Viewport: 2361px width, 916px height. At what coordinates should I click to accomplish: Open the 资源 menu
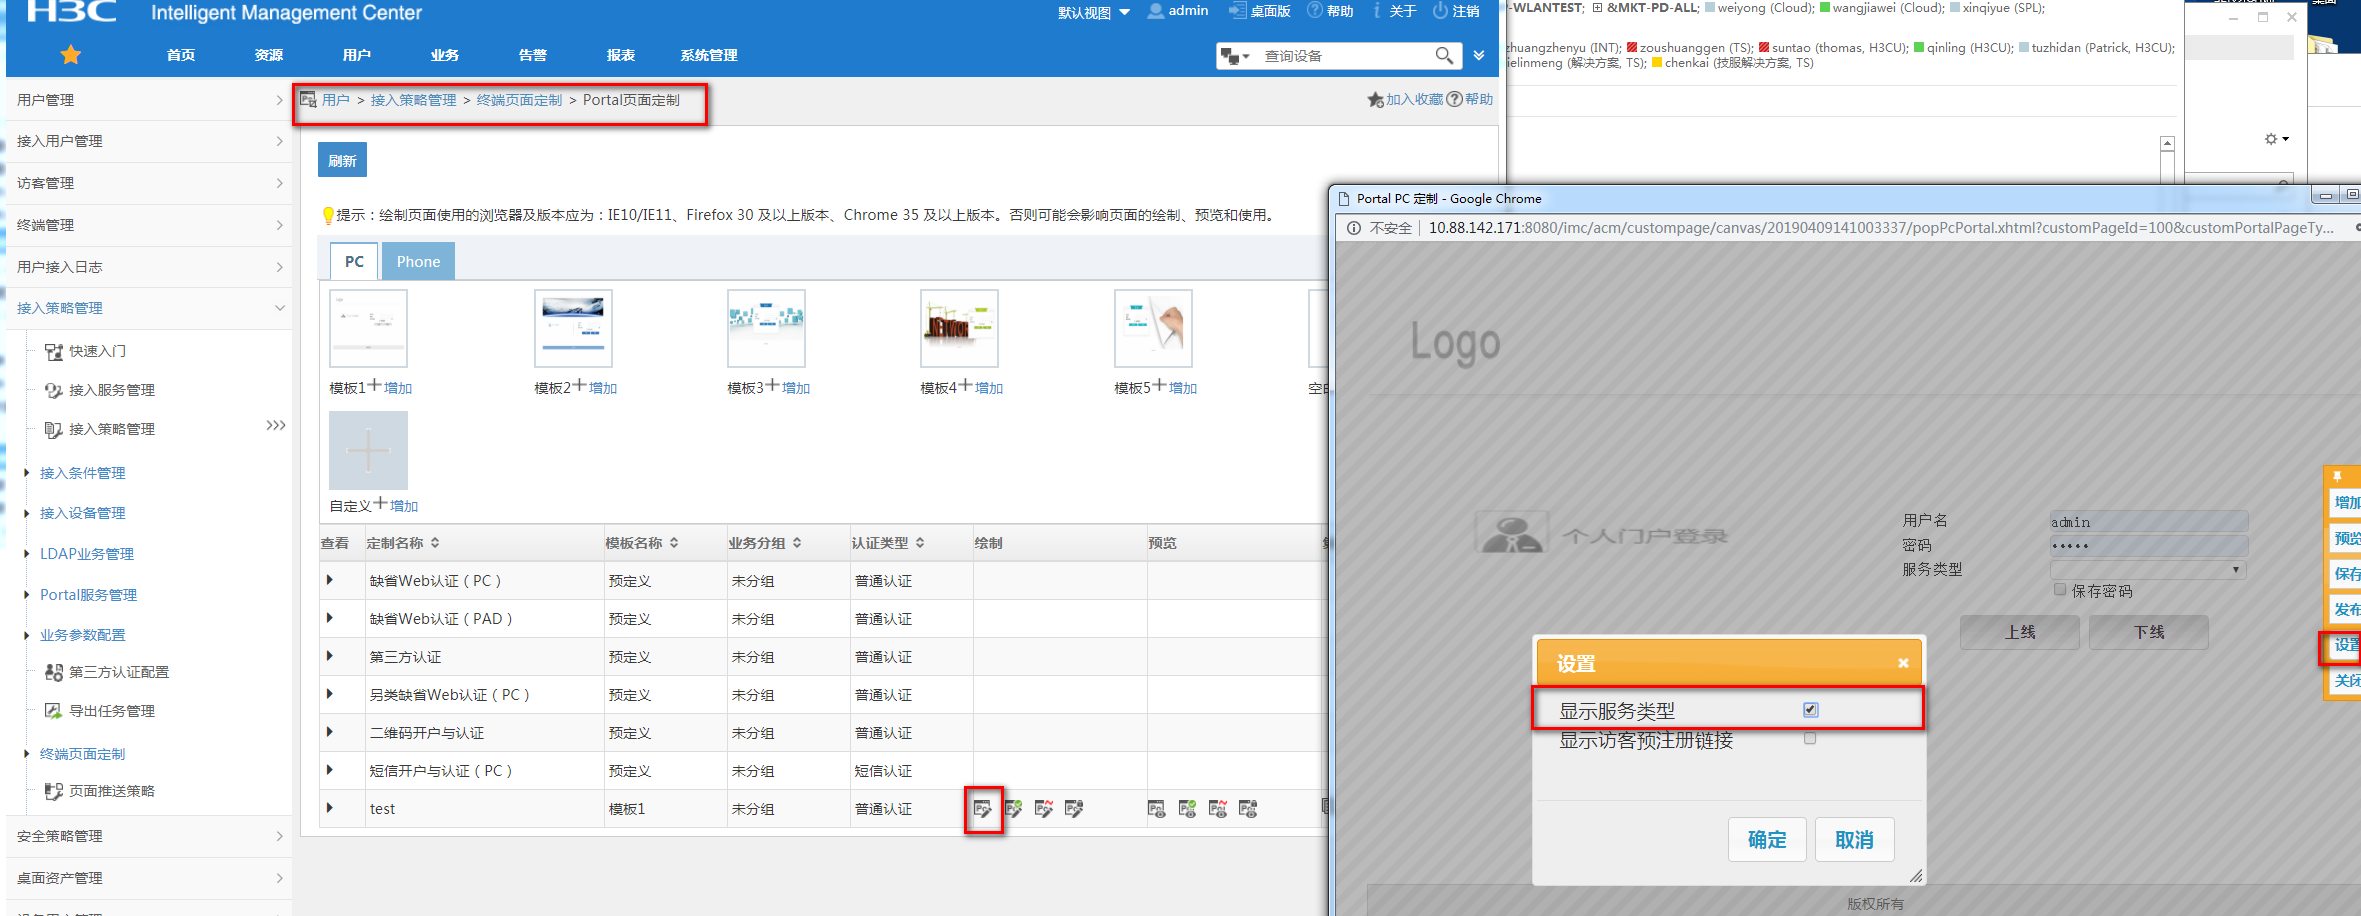point(269,55)
